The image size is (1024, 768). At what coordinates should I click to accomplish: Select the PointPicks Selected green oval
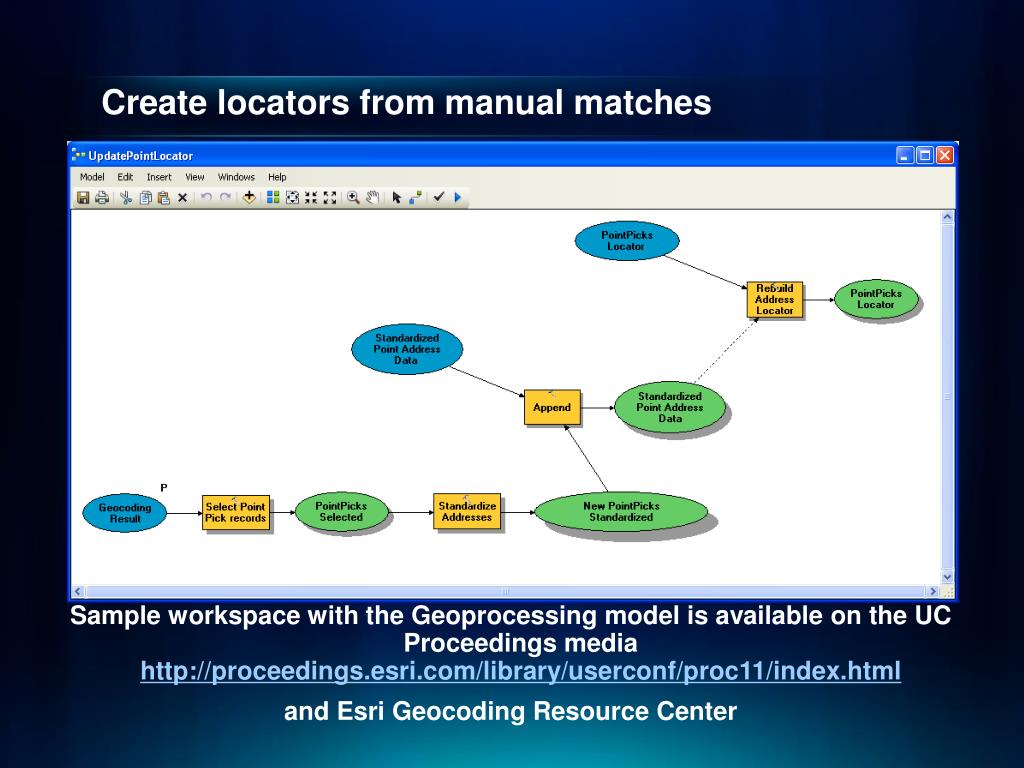click(341, 511)
